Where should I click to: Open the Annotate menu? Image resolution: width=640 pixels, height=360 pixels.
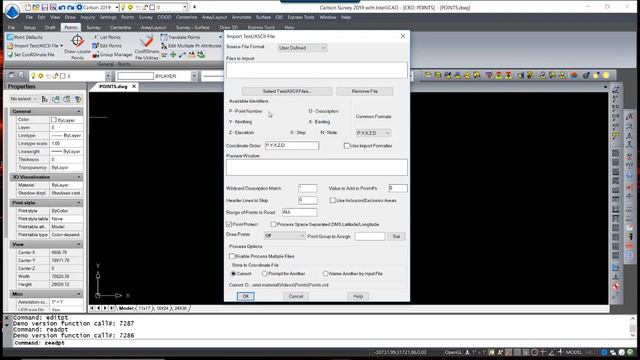coord(241,17)
